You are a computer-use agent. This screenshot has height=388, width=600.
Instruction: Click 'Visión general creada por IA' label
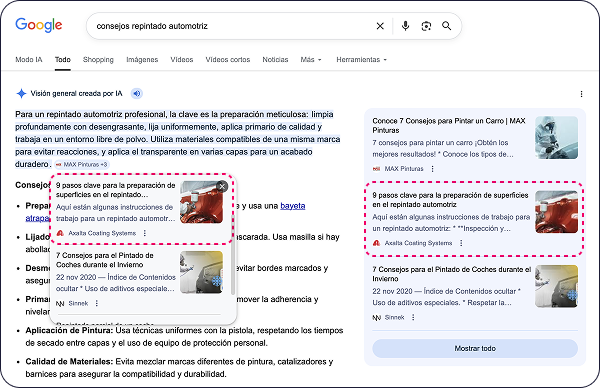point(77,93)
